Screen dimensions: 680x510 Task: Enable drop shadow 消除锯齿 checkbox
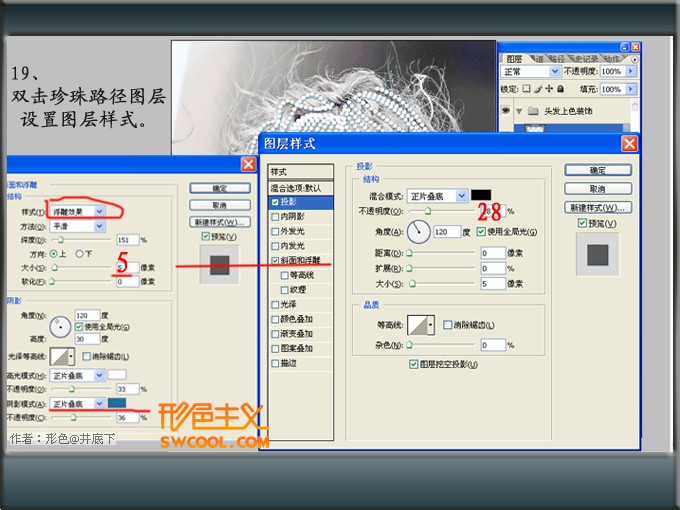point(448,325)
